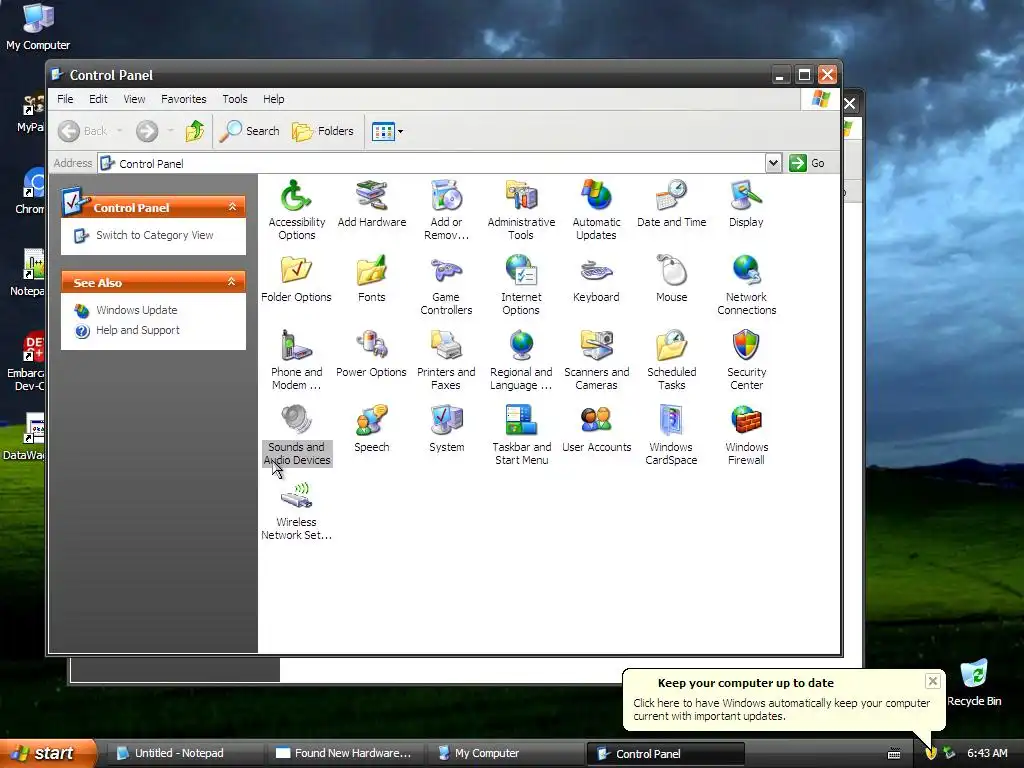Open Help and Support link
1024x768 pixels.
click(x=138, y=330)
